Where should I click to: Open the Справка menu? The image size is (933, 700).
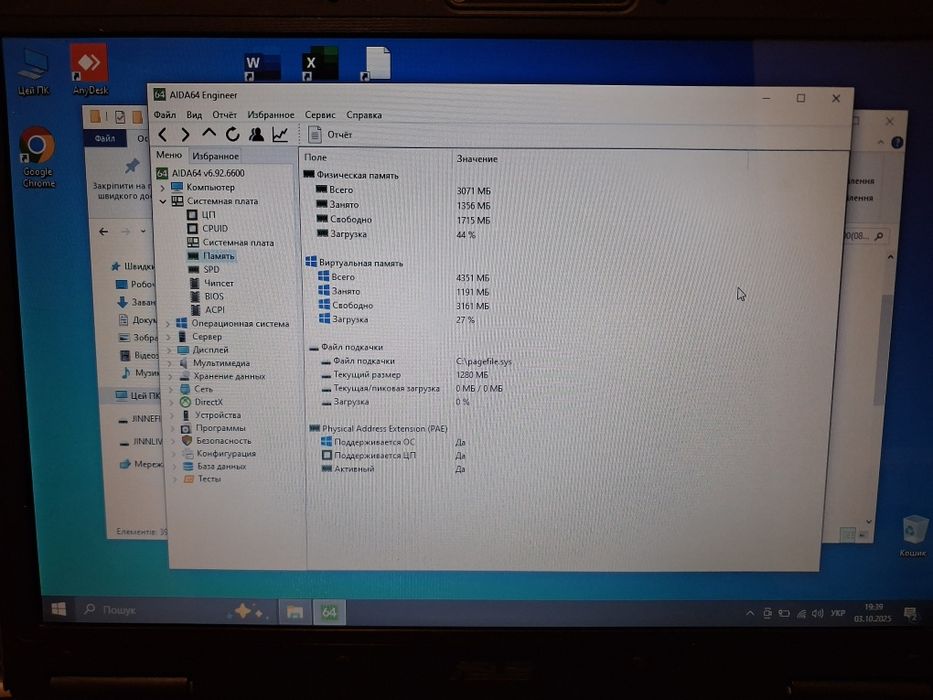pyautogui.click(x=364, y=114)
